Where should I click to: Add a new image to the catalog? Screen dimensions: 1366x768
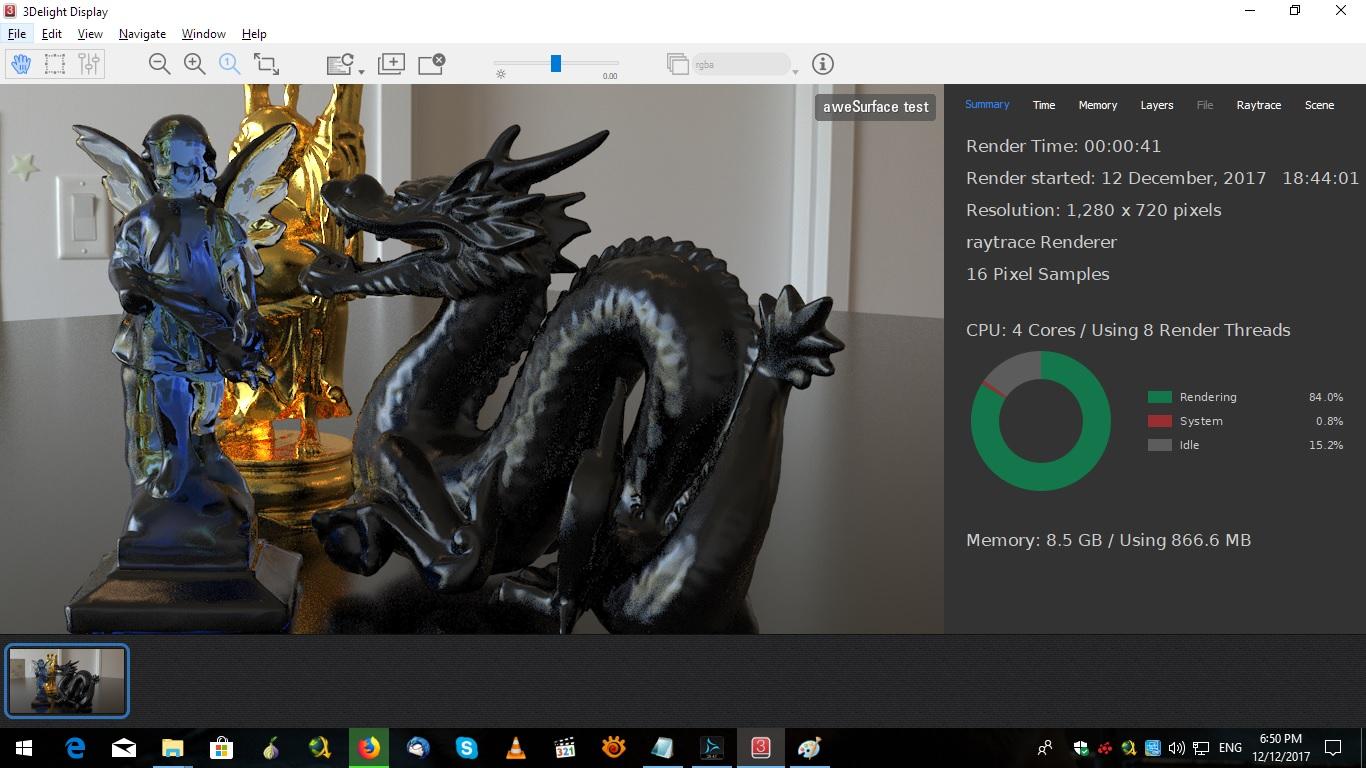(x=391, y=64)
